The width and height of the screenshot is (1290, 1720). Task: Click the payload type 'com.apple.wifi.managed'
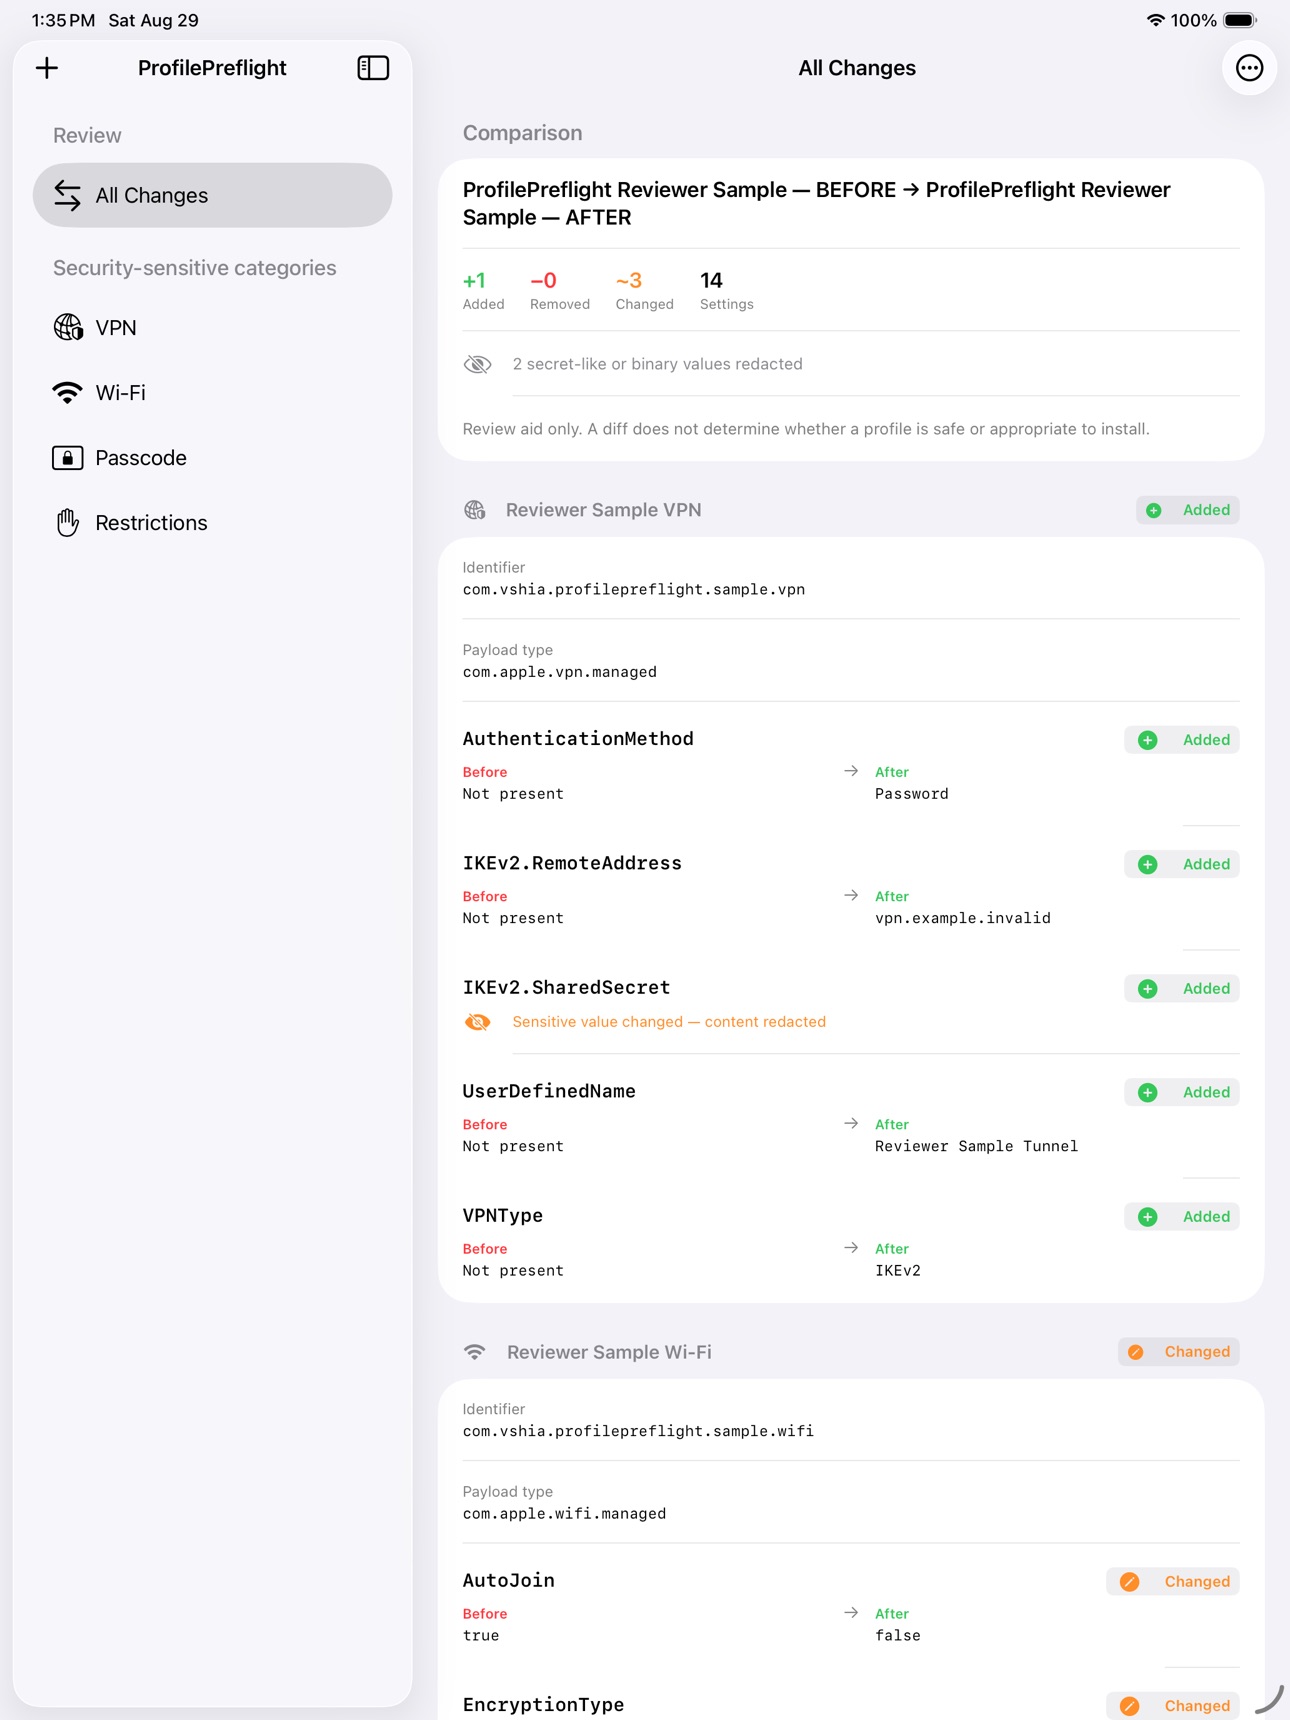[x=564, y=1514]
